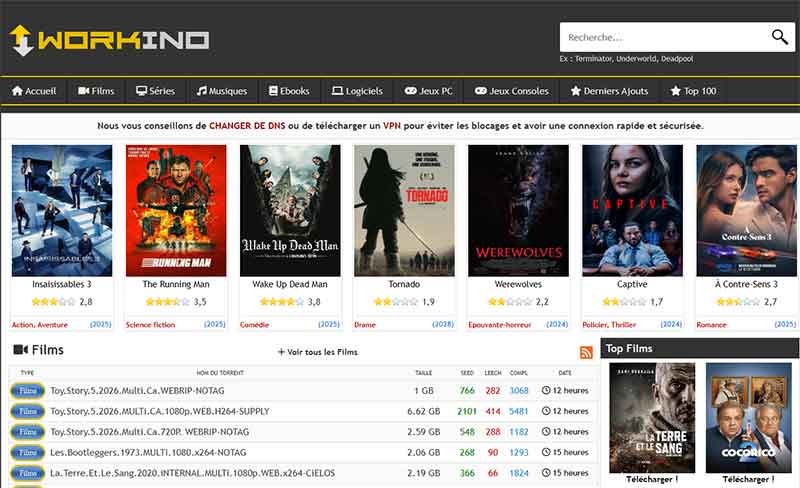Open Toy.Story.5.2026.Multi.Ca.720P torrent
This screenshot has width=800, height=488.
point(149,432)
